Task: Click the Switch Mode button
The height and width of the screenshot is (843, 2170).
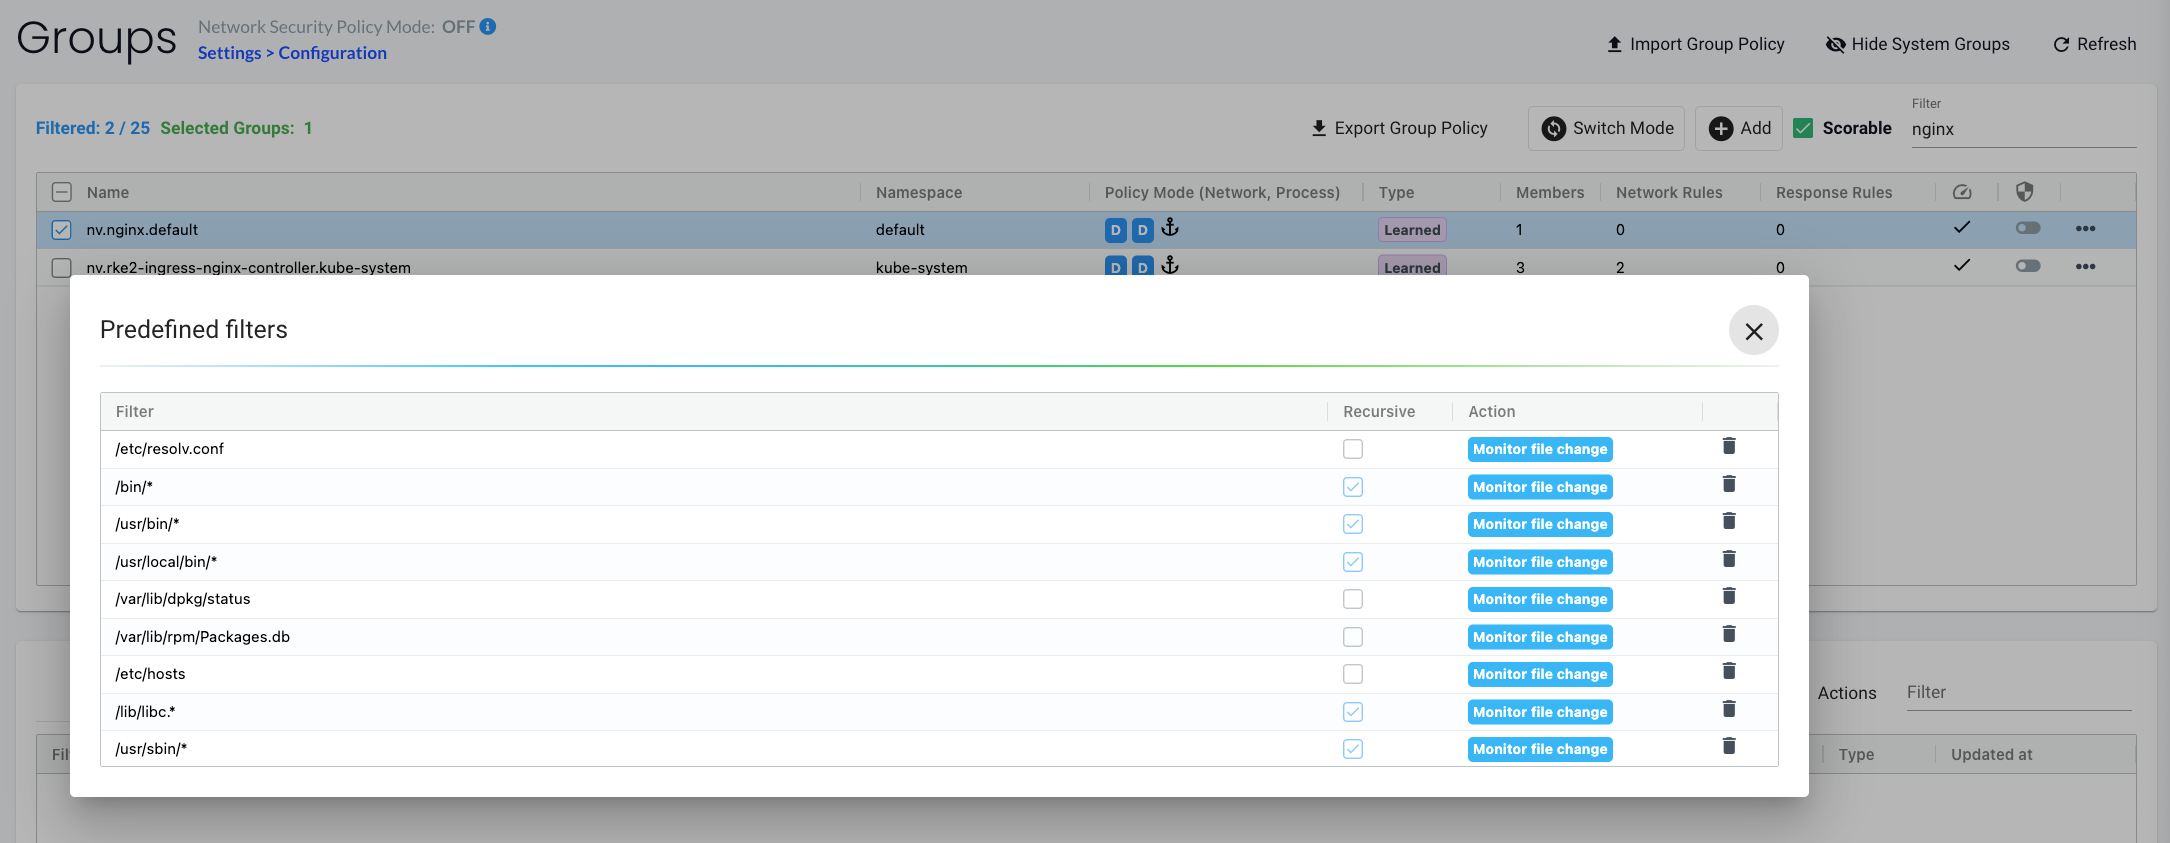Action: (1606, 128)
